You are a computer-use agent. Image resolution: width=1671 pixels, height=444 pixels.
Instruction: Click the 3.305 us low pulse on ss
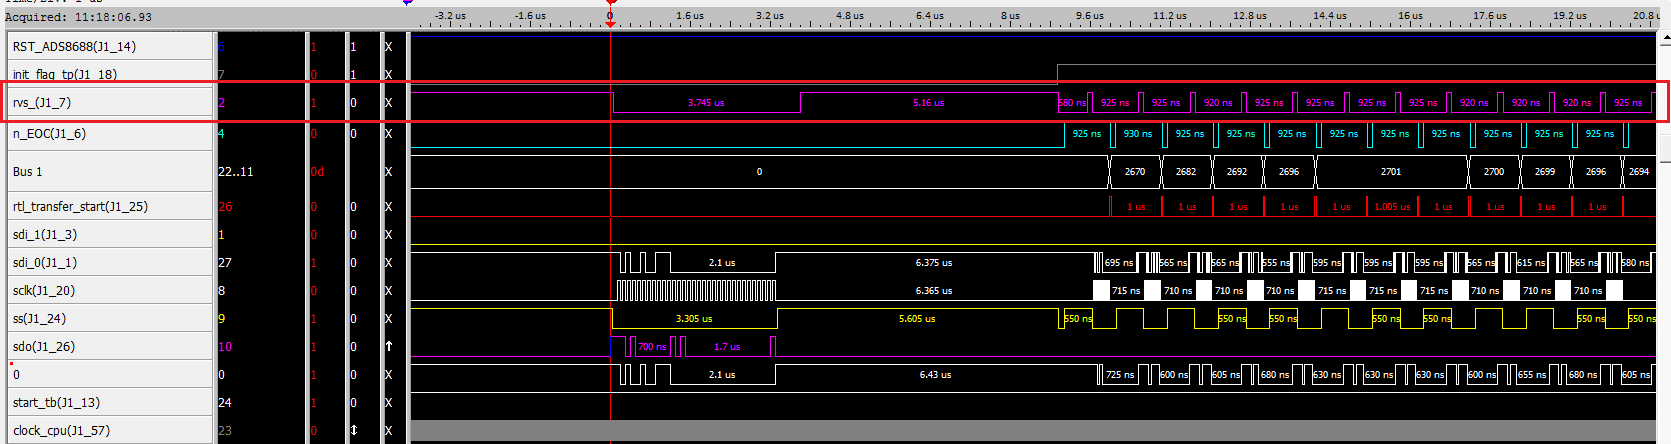click(x=694, y=318)
